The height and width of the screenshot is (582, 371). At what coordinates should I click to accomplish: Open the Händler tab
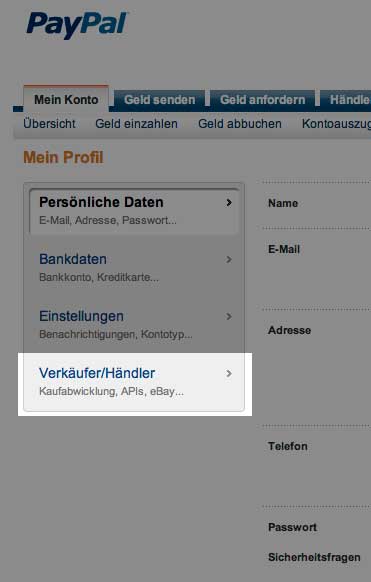(346, 100)
